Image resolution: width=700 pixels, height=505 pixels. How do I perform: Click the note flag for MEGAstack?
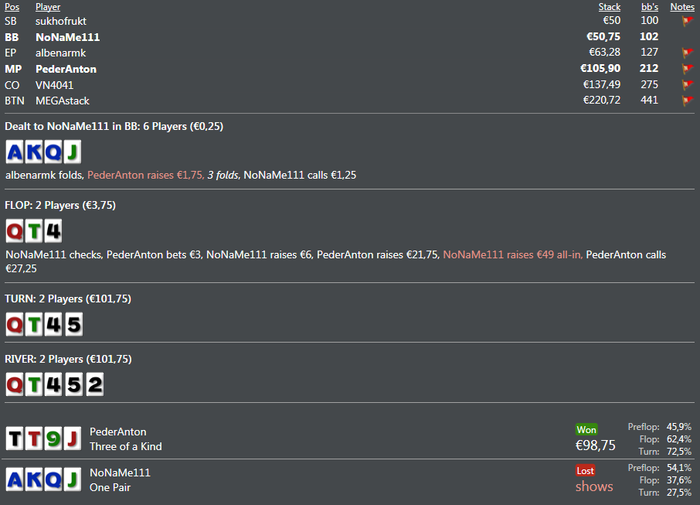tap(687, 101)
